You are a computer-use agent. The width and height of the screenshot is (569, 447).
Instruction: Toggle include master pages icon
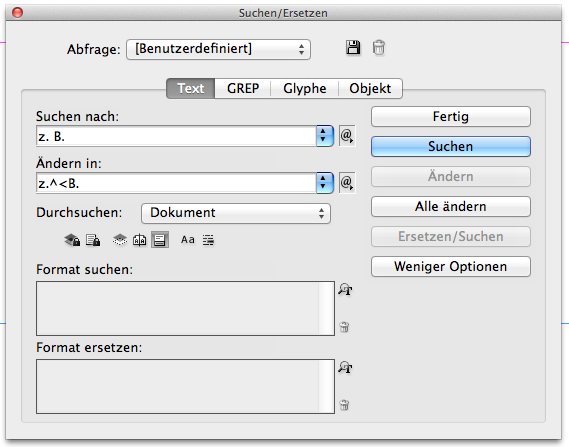coord(139,240)
